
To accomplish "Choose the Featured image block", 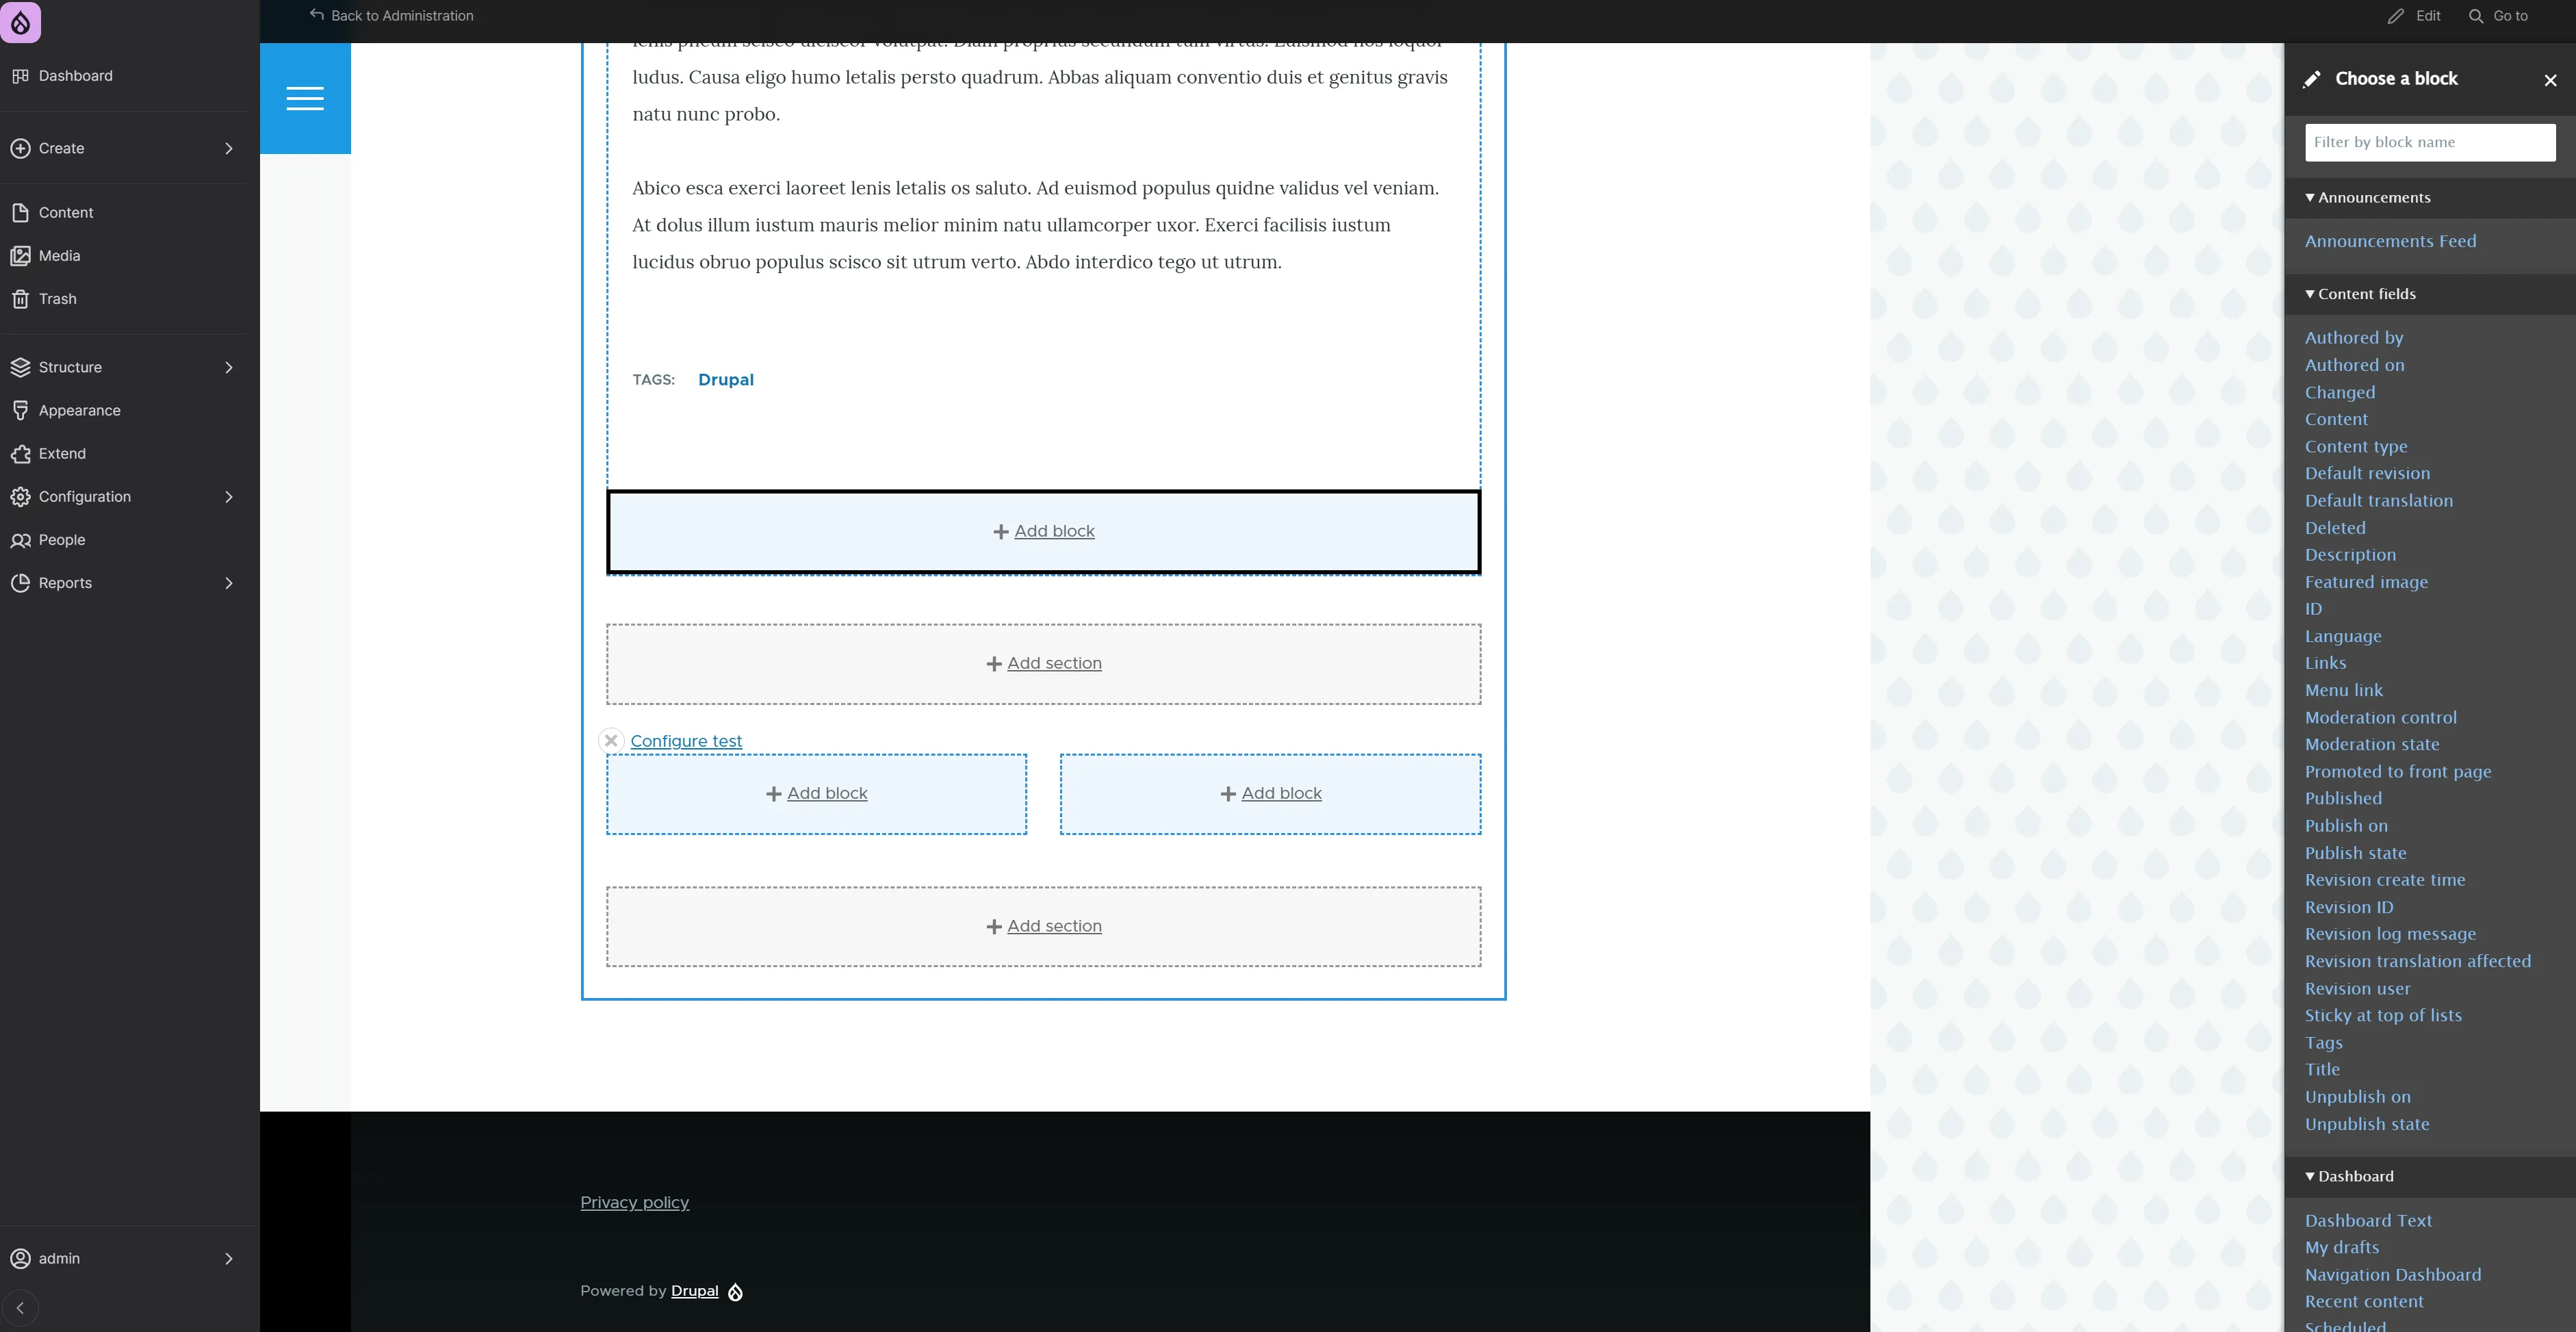I will click(2365, 582).
